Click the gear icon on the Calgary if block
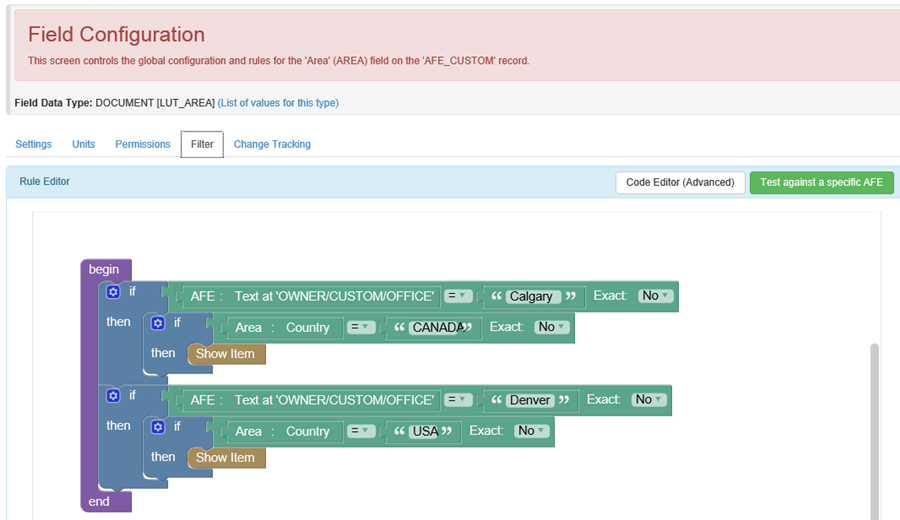 [x=113, y=292]
